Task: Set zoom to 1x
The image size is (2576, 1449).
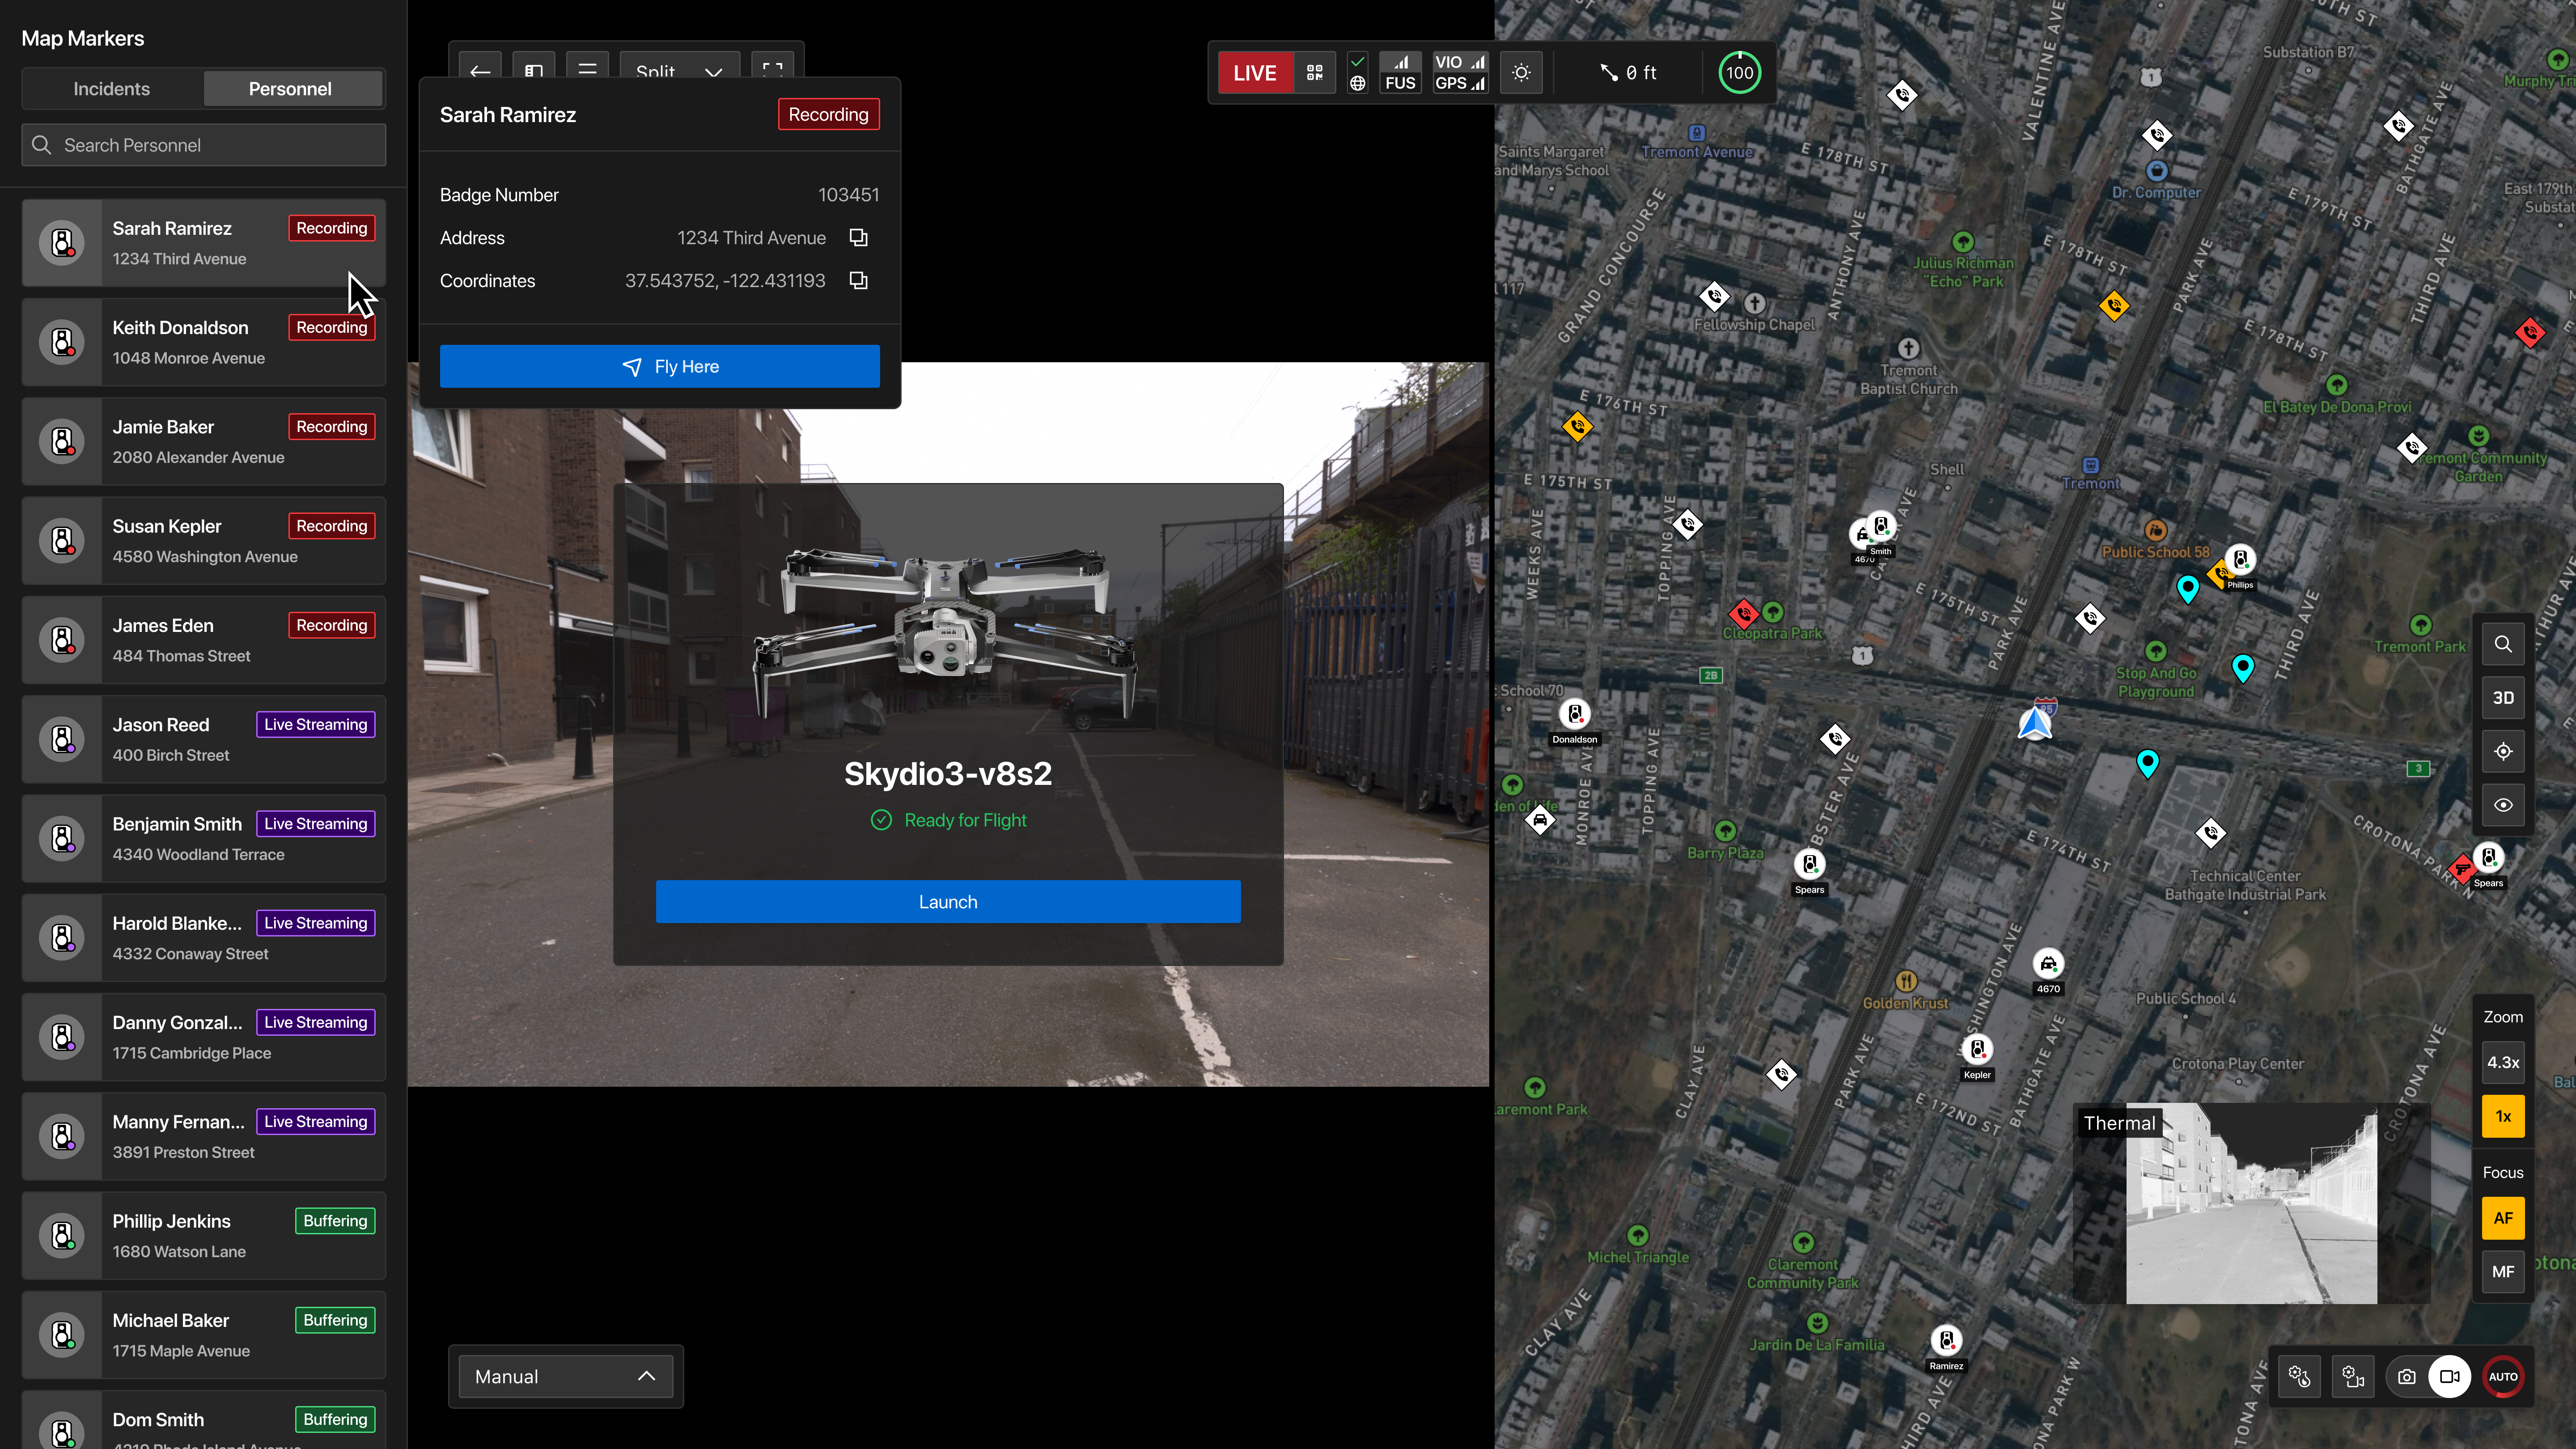Action: tap(2503, 1116)
